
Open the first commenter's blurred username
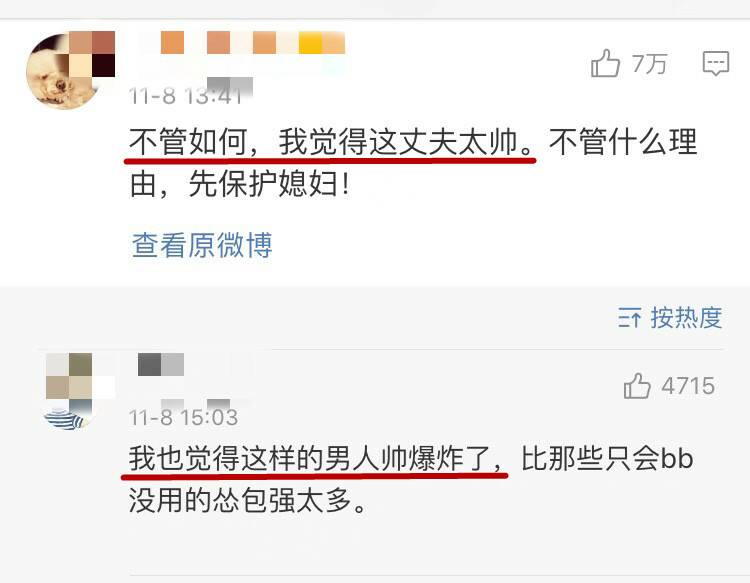point(253,42)
